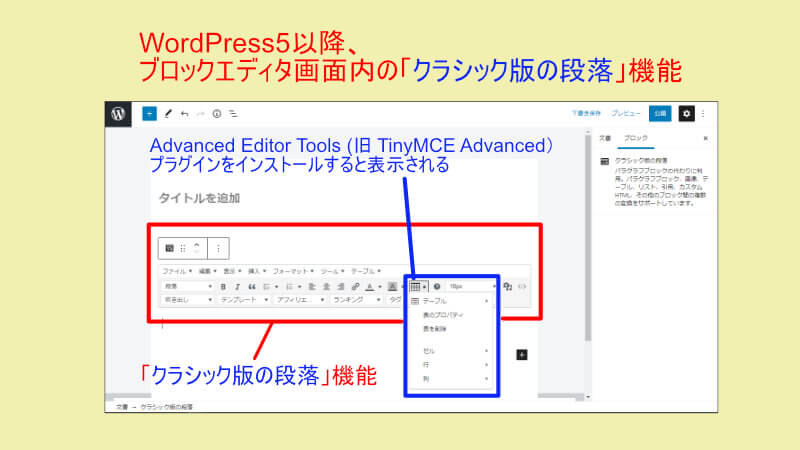Align text left
The width and height of the screenshot is (800, 450).
point(312,287)
